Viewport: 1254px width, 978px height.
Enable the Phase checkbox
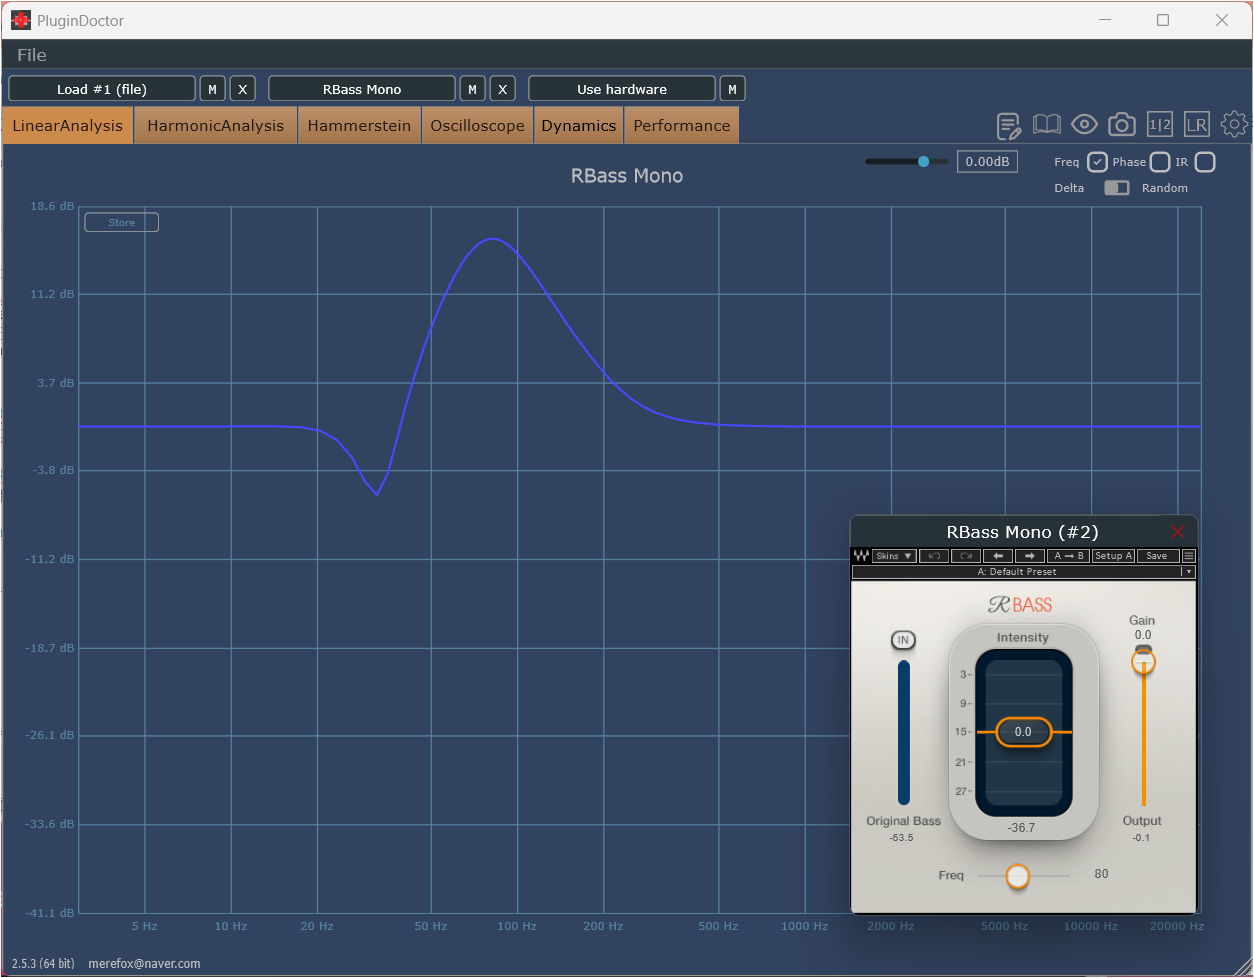[x=1160, y=162]
